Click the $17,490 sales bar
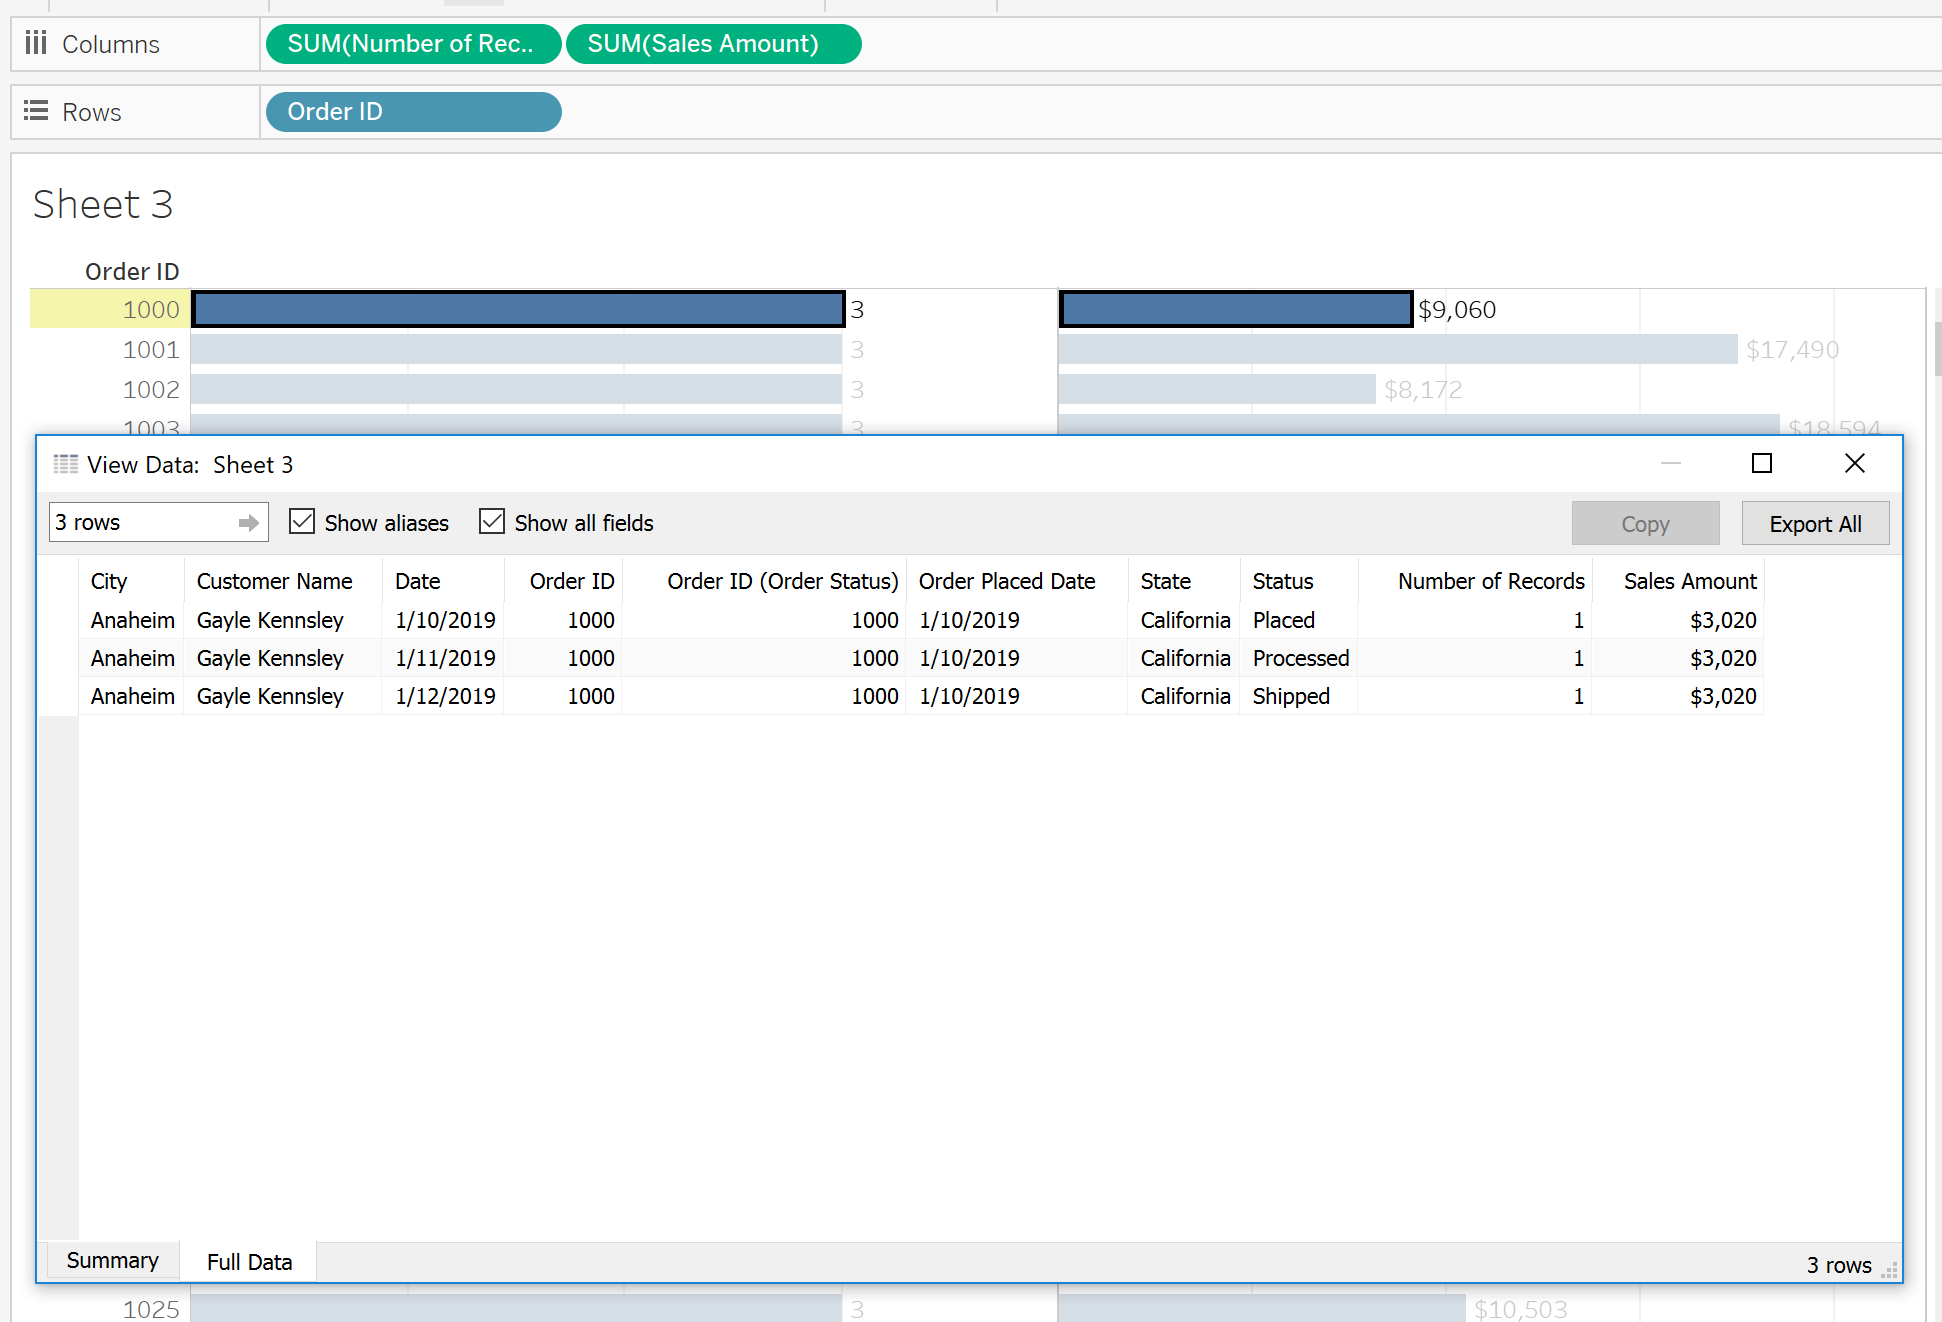 click(1397, 349)
